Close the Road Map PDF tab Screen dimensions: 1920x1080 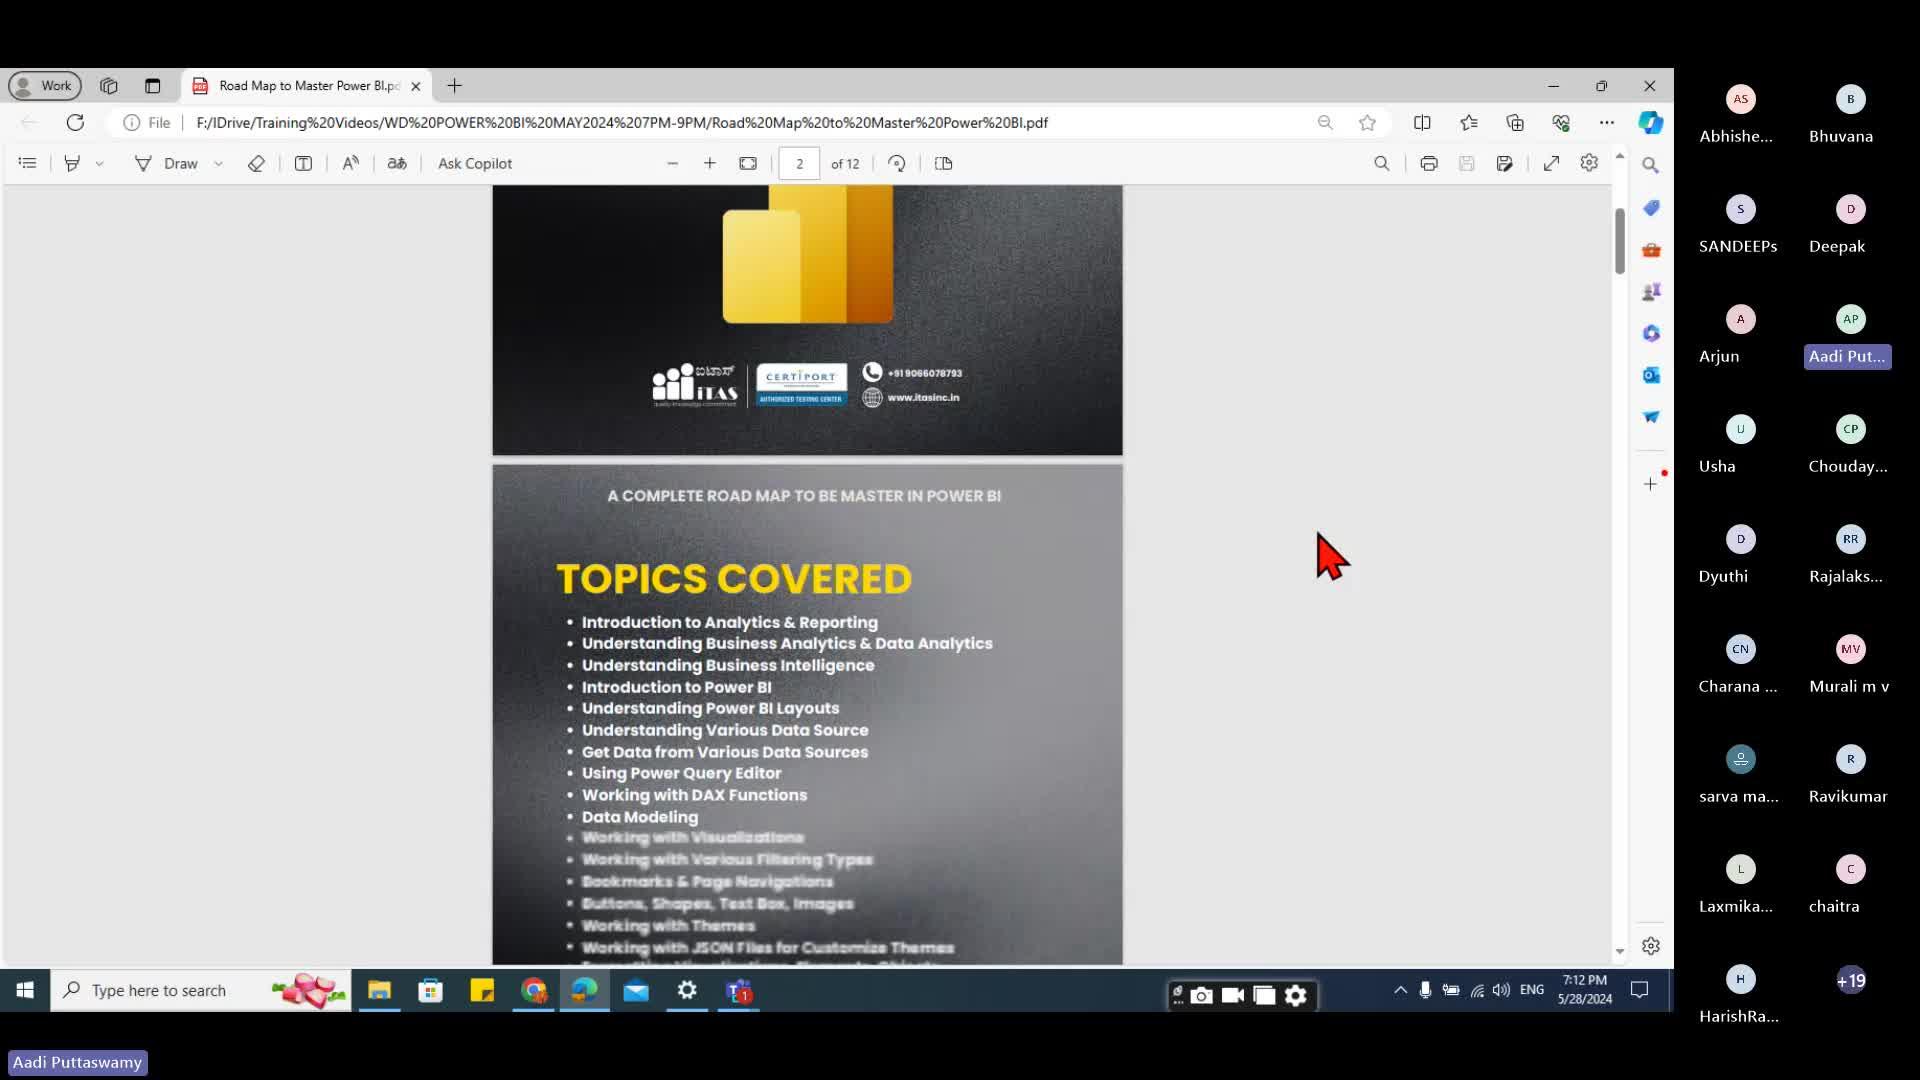pos(416,86)
